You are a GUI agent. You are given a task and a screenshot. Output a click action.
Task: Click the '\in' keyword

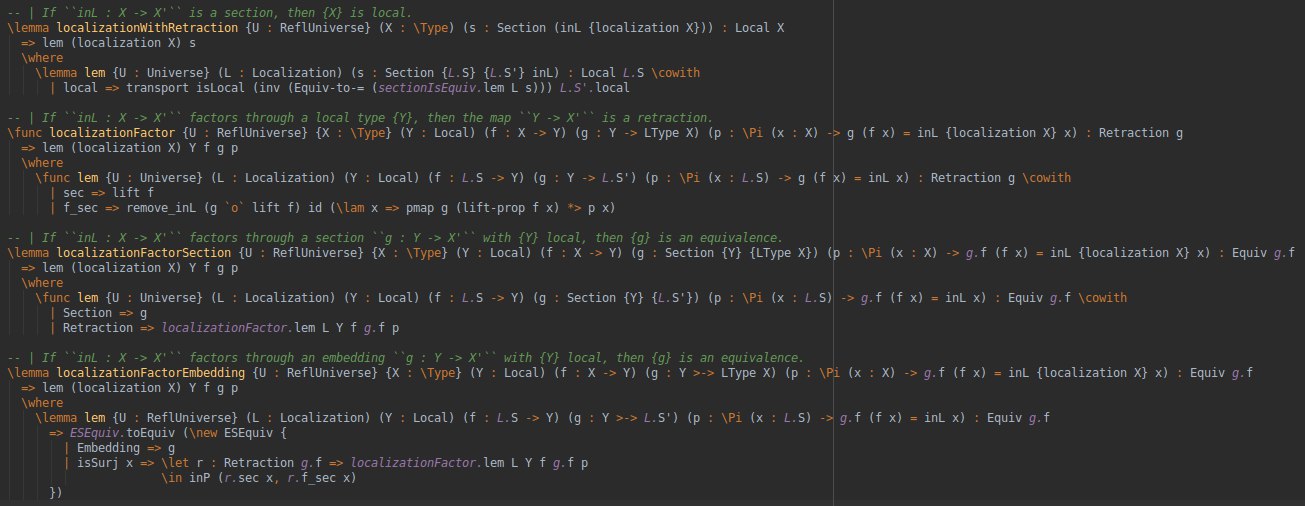click(171, 477)
